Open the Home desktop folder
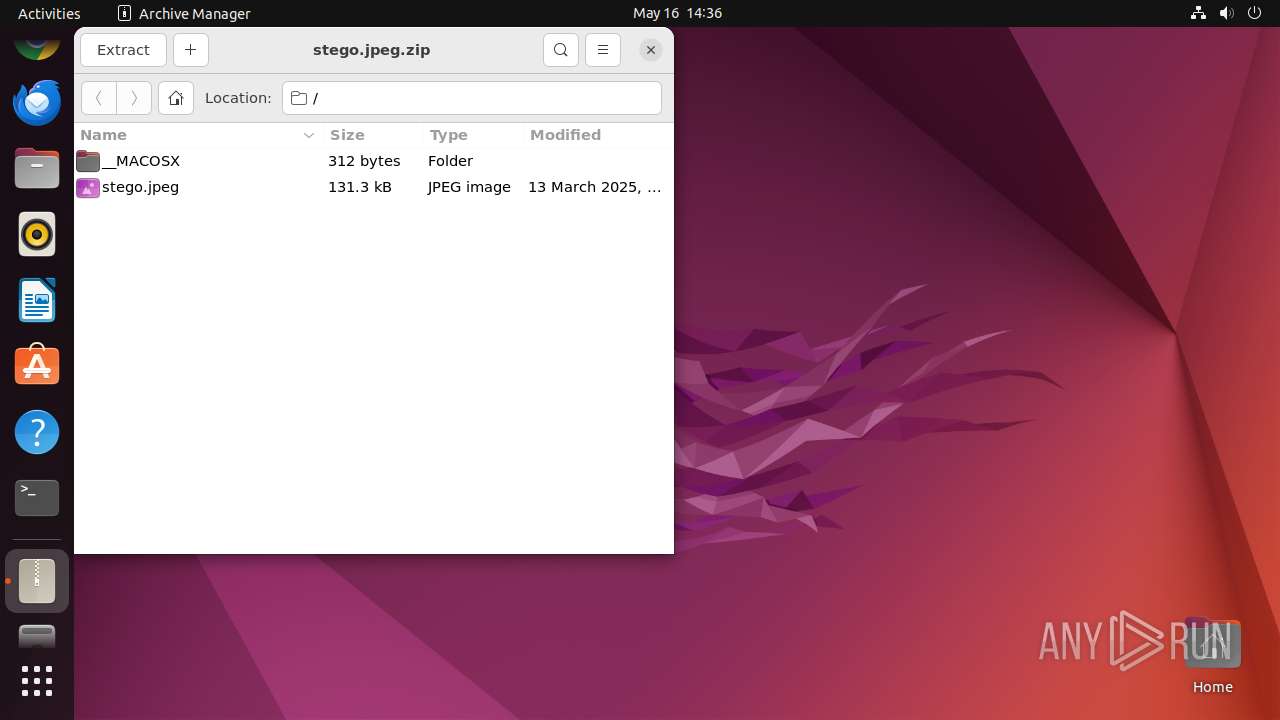 [x=1212, y=657]
